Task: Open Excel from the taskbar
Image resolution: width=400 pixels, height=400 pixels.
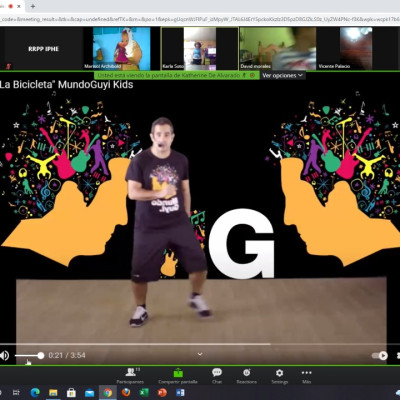Action: (x=144, y=393)
